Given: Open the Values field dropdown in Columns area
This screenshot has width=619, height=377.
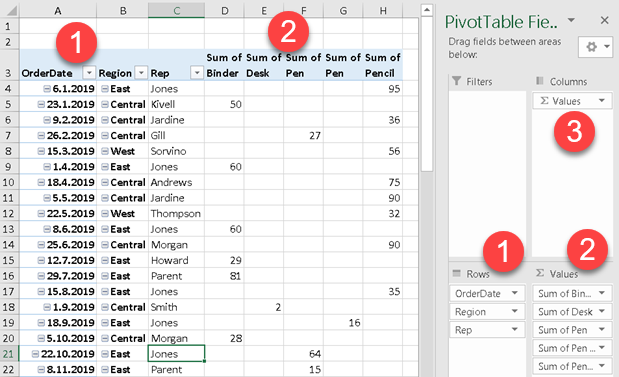Looking at the screenshot, I should tap(602, 101).
